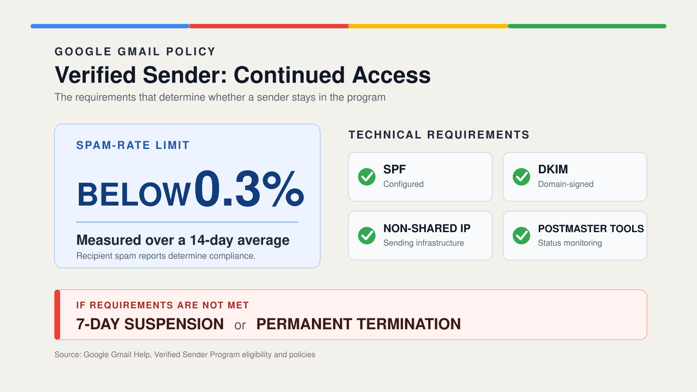
Task: Click the Spam-Rate Limit heading
Action: coord(133,145)
